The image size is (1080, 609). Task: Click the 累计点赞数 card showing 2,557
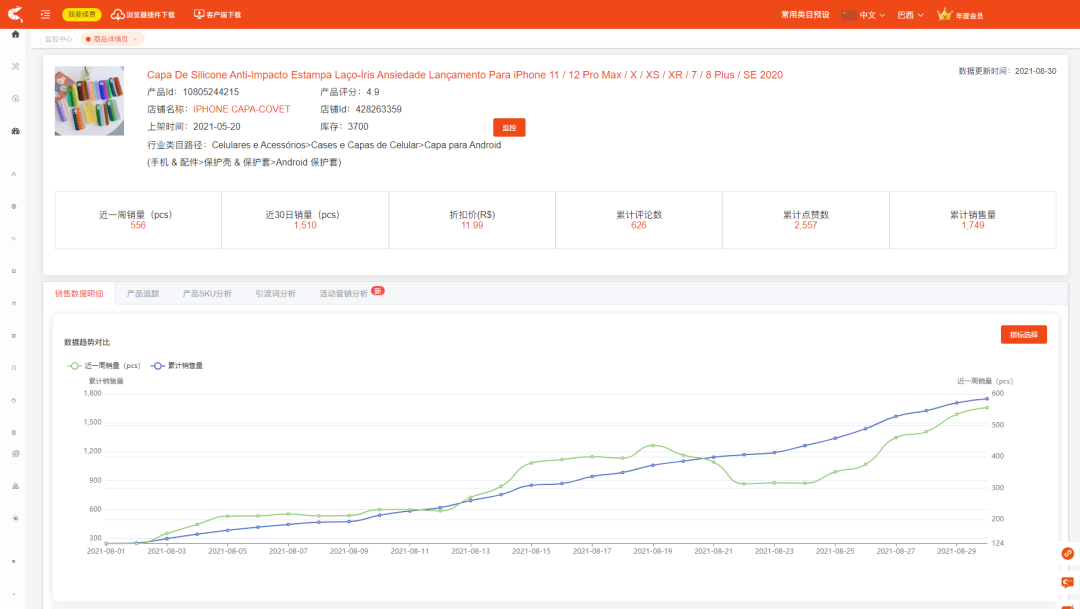[x=806, y=220]
